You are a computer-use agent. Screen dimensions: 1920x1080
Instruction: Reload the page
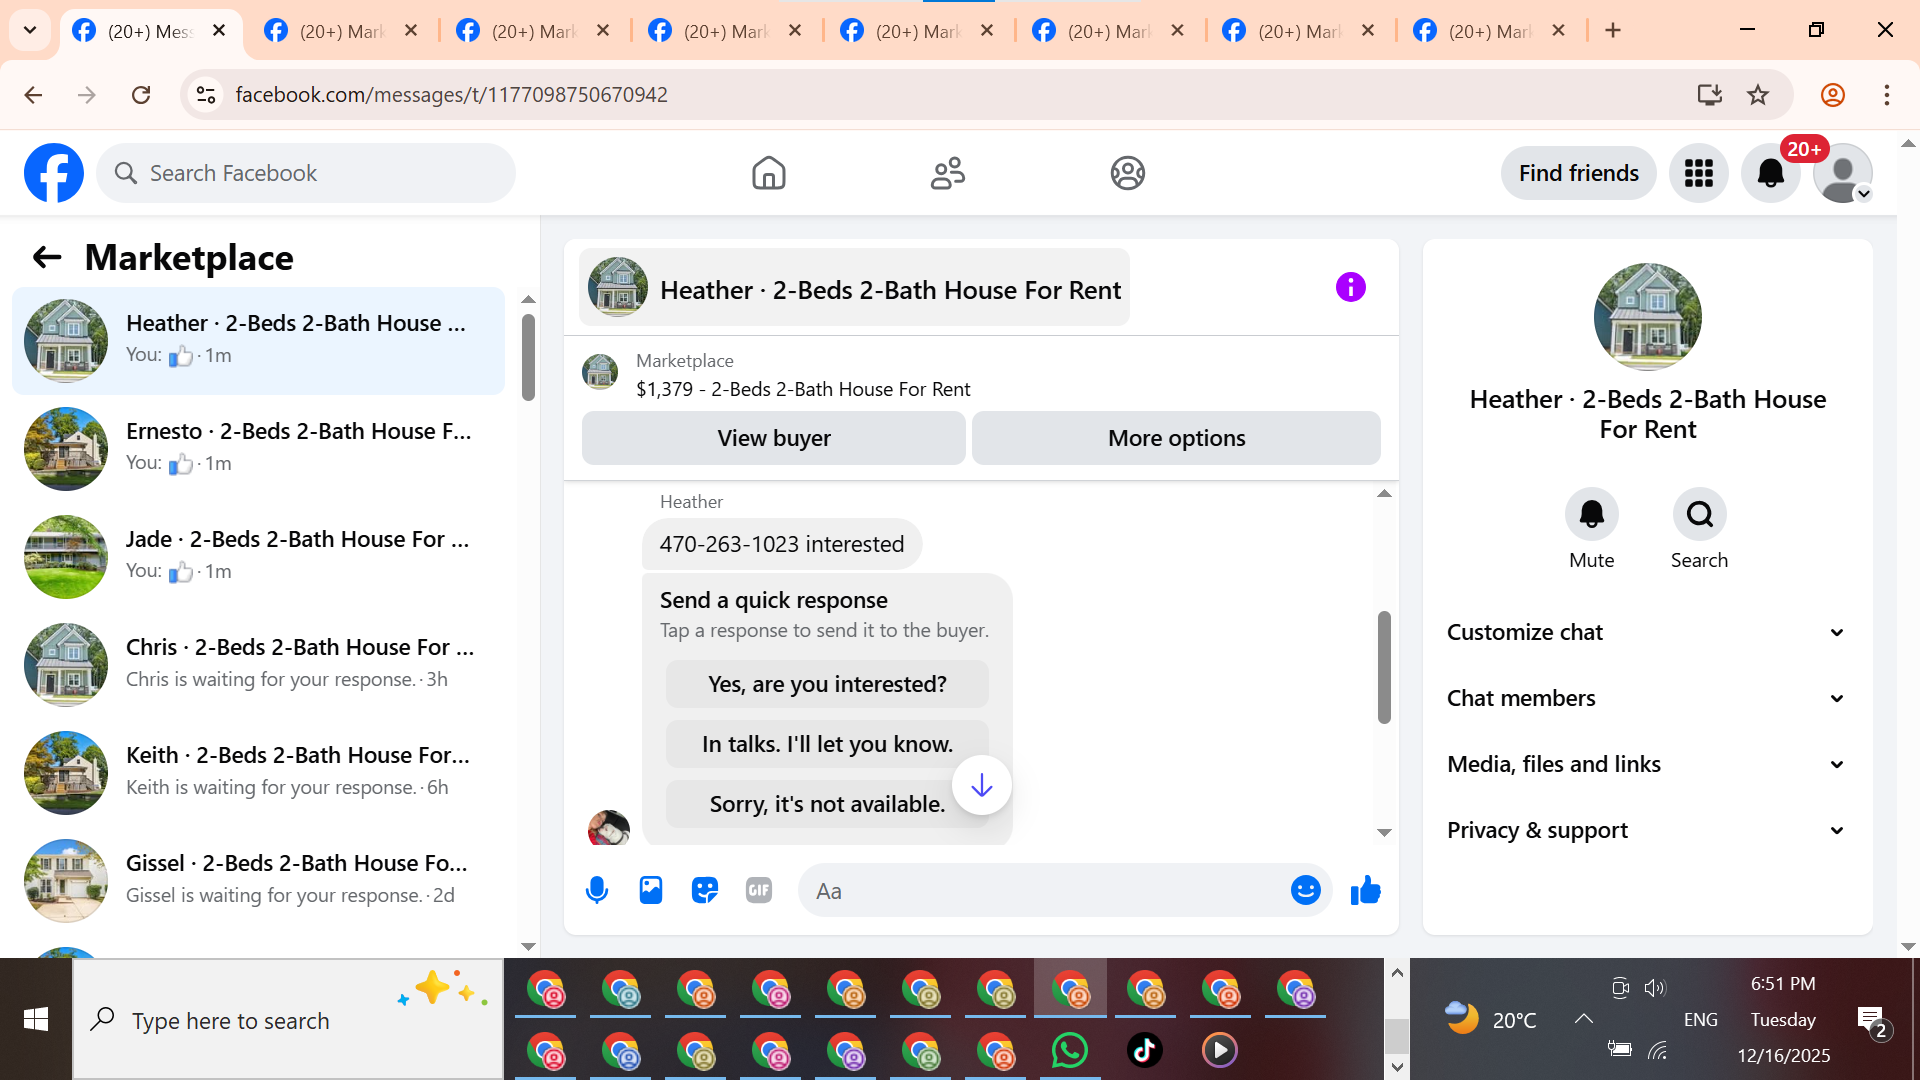(x=141, y=95)
